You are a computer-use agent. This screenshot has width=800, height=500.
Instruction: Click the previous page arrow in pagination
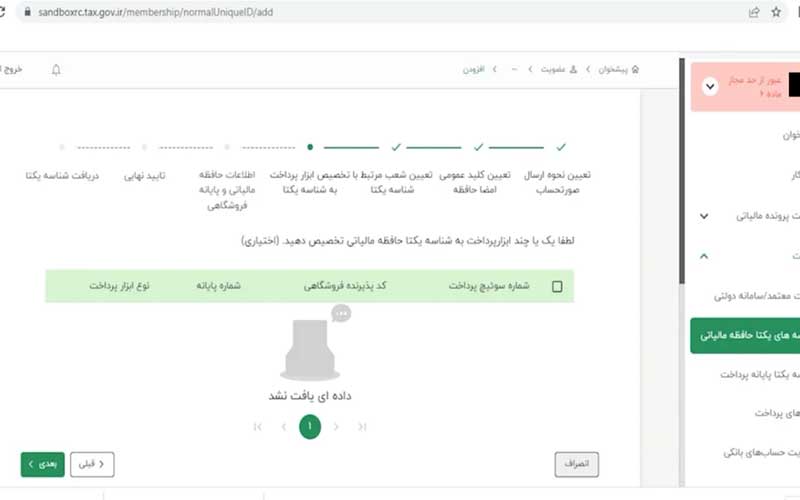click(x=336, y=427)
